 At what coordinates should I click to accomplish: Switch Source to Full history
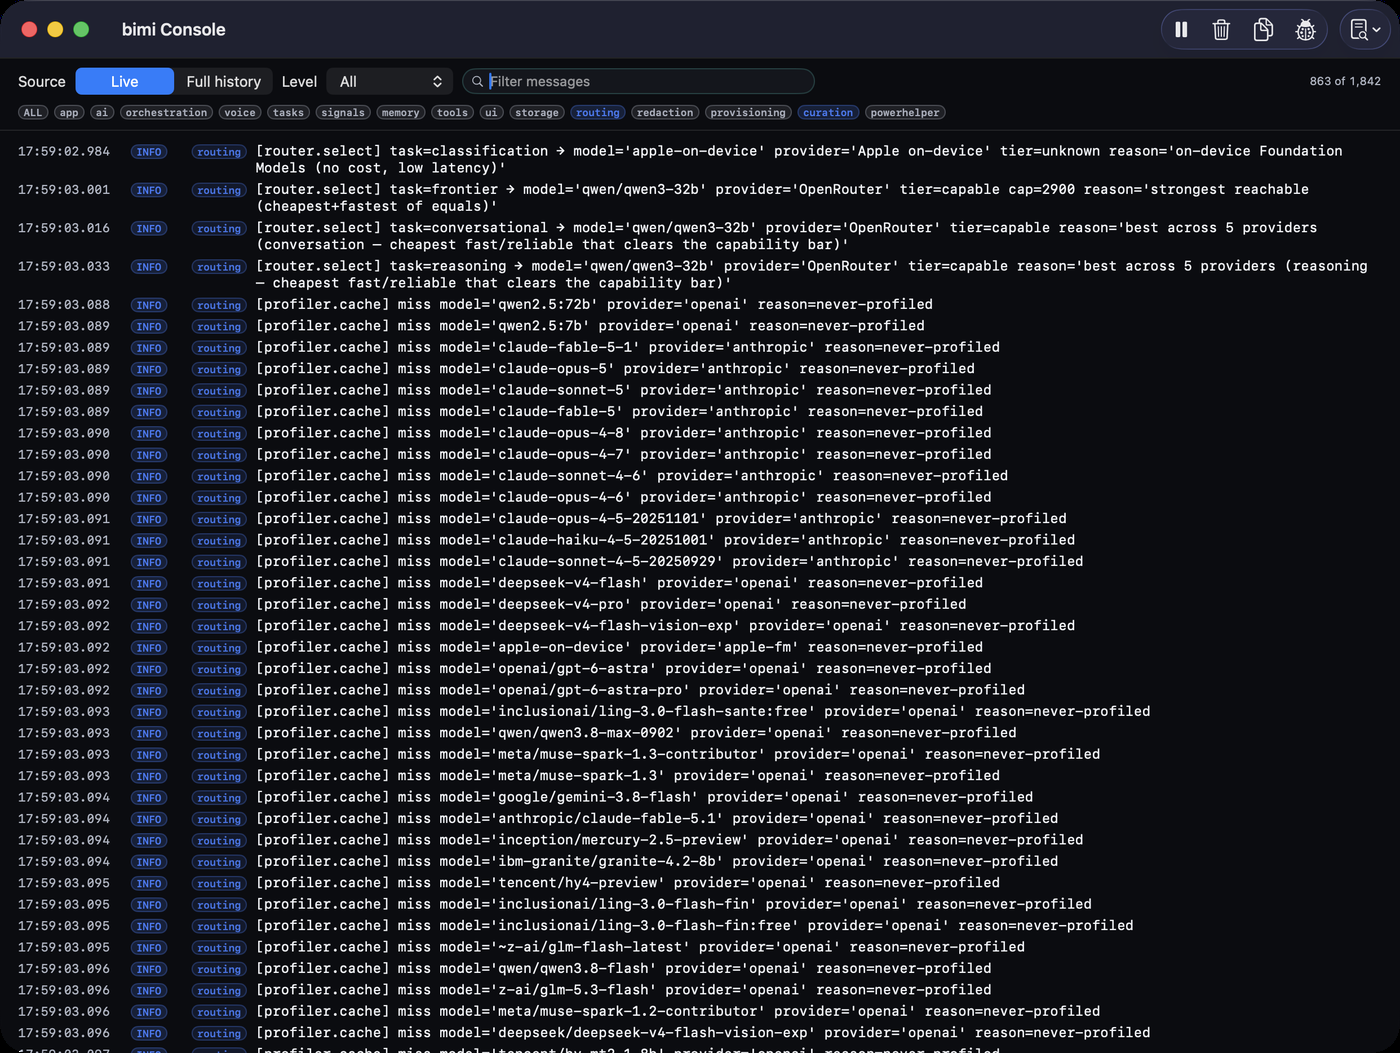pyautogui.click(x=223, y=82)
